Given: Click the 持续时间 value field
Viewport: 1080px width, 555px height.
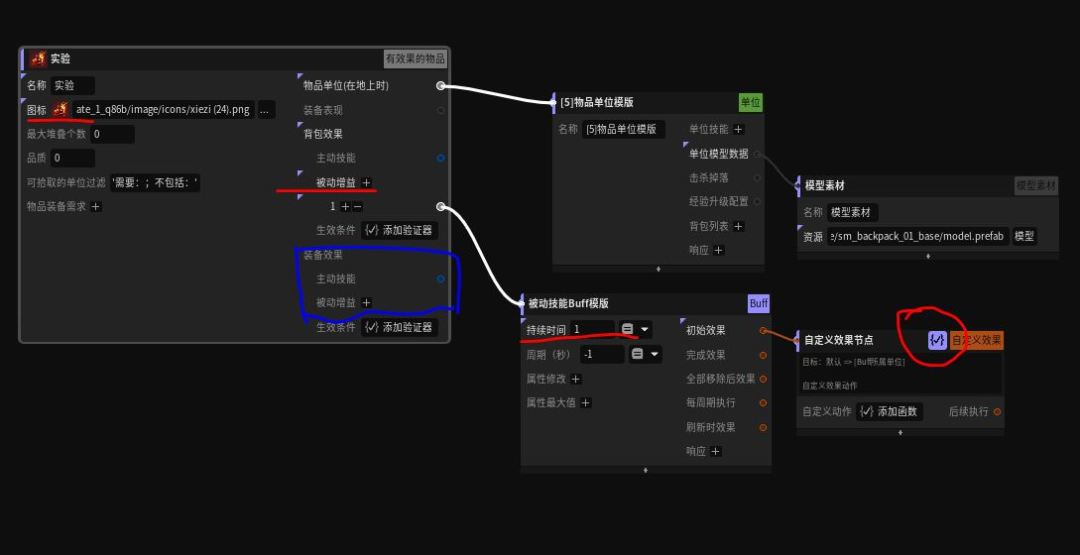Looking at the screenshot, I should pos(592,330).
